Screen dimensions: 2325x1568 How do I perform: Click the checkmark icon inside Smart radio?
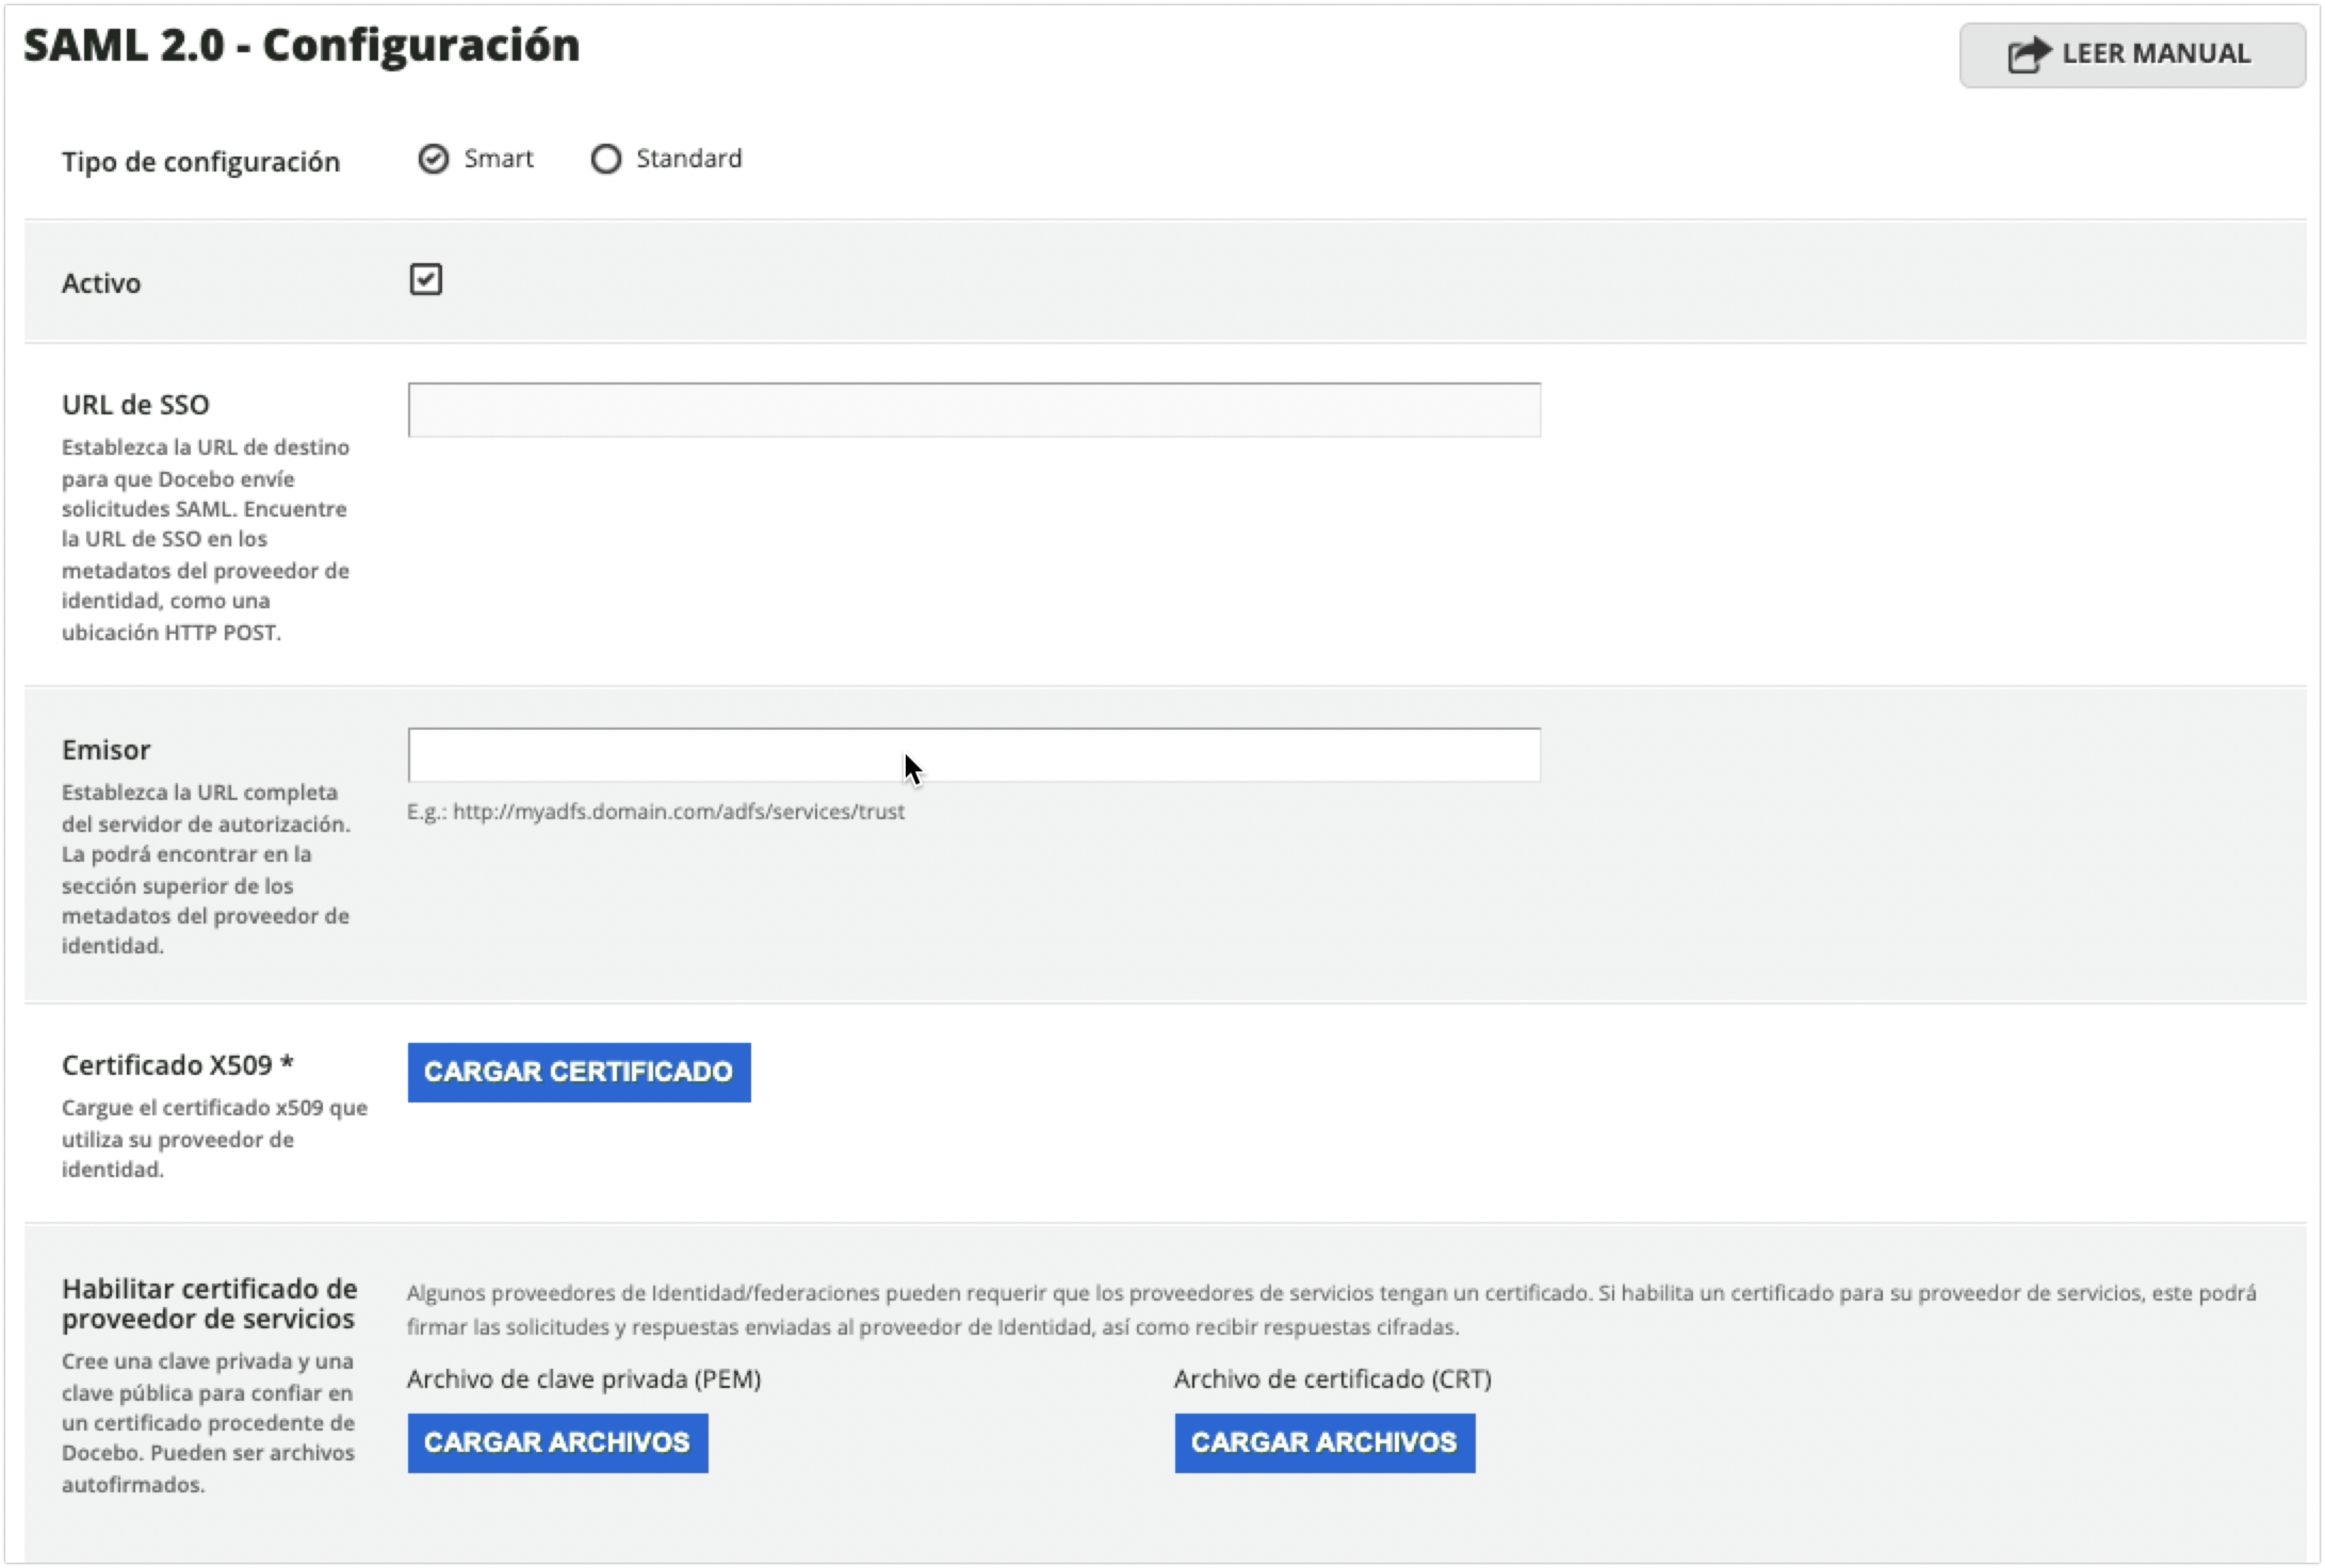(433, 158)
